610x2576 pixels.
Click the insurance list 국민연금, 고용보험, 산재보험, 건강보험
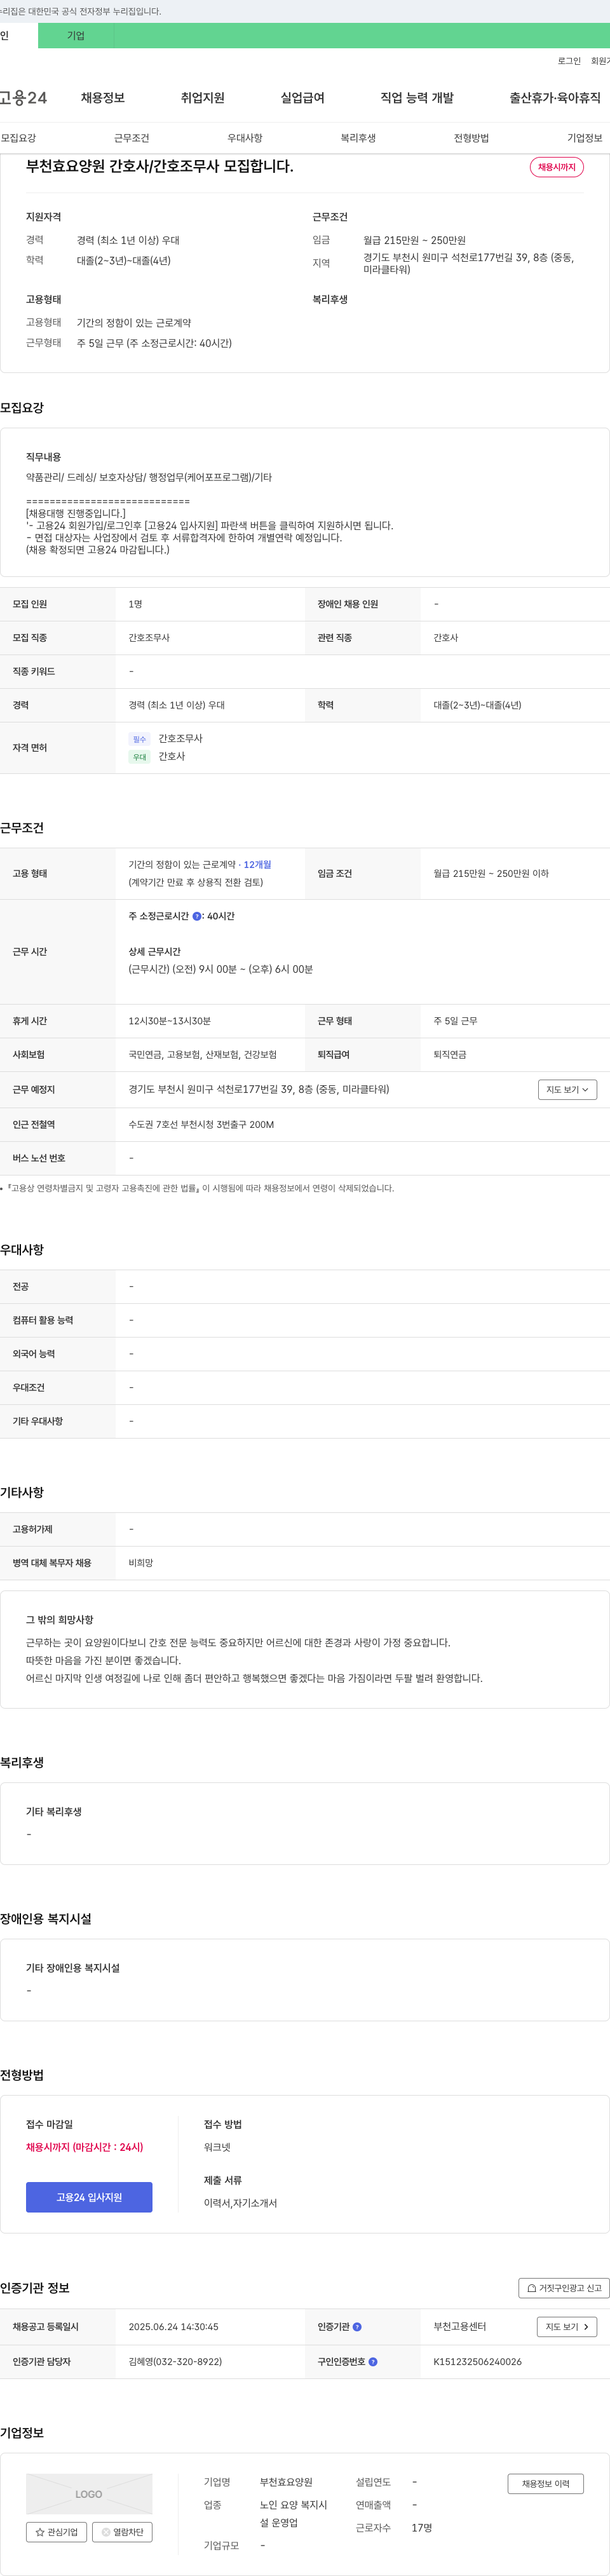click(x=203, y=1055)
